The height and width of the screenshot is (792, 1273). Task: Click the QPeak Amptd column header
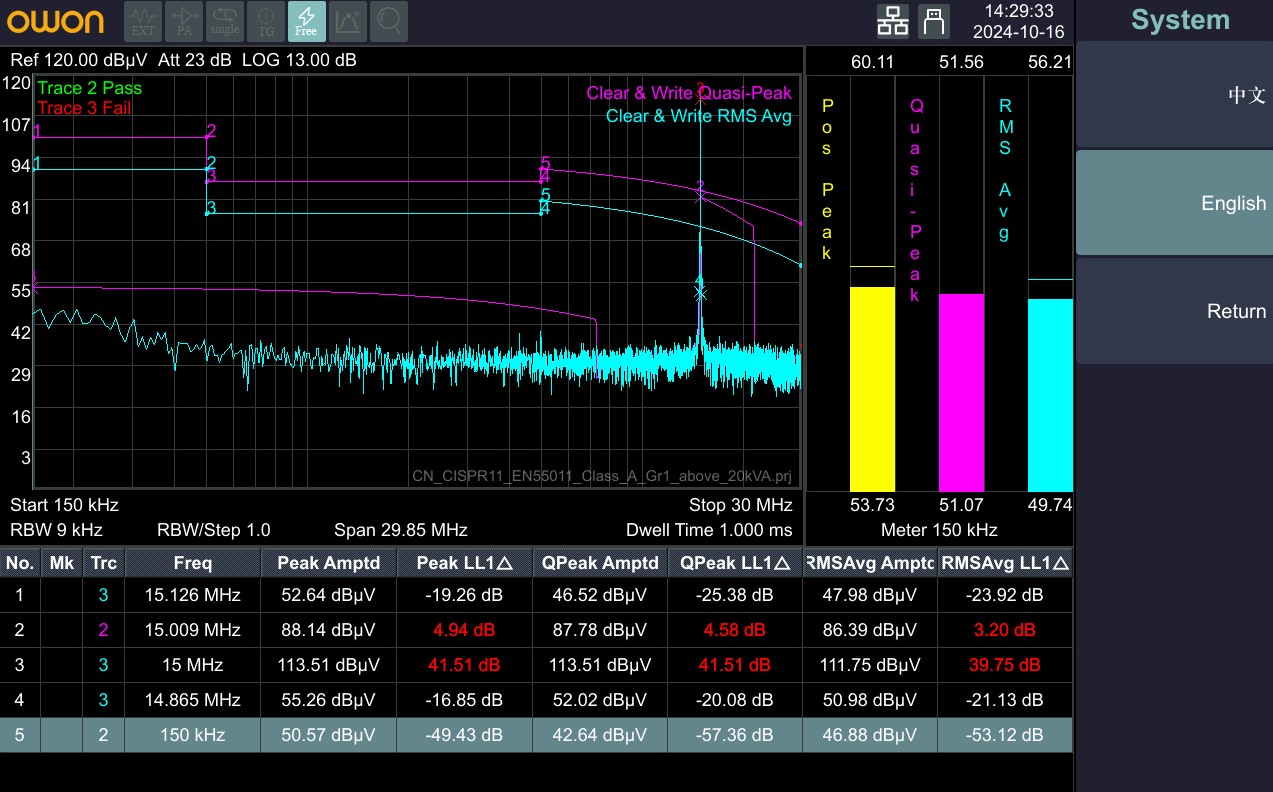pos(600,563)
